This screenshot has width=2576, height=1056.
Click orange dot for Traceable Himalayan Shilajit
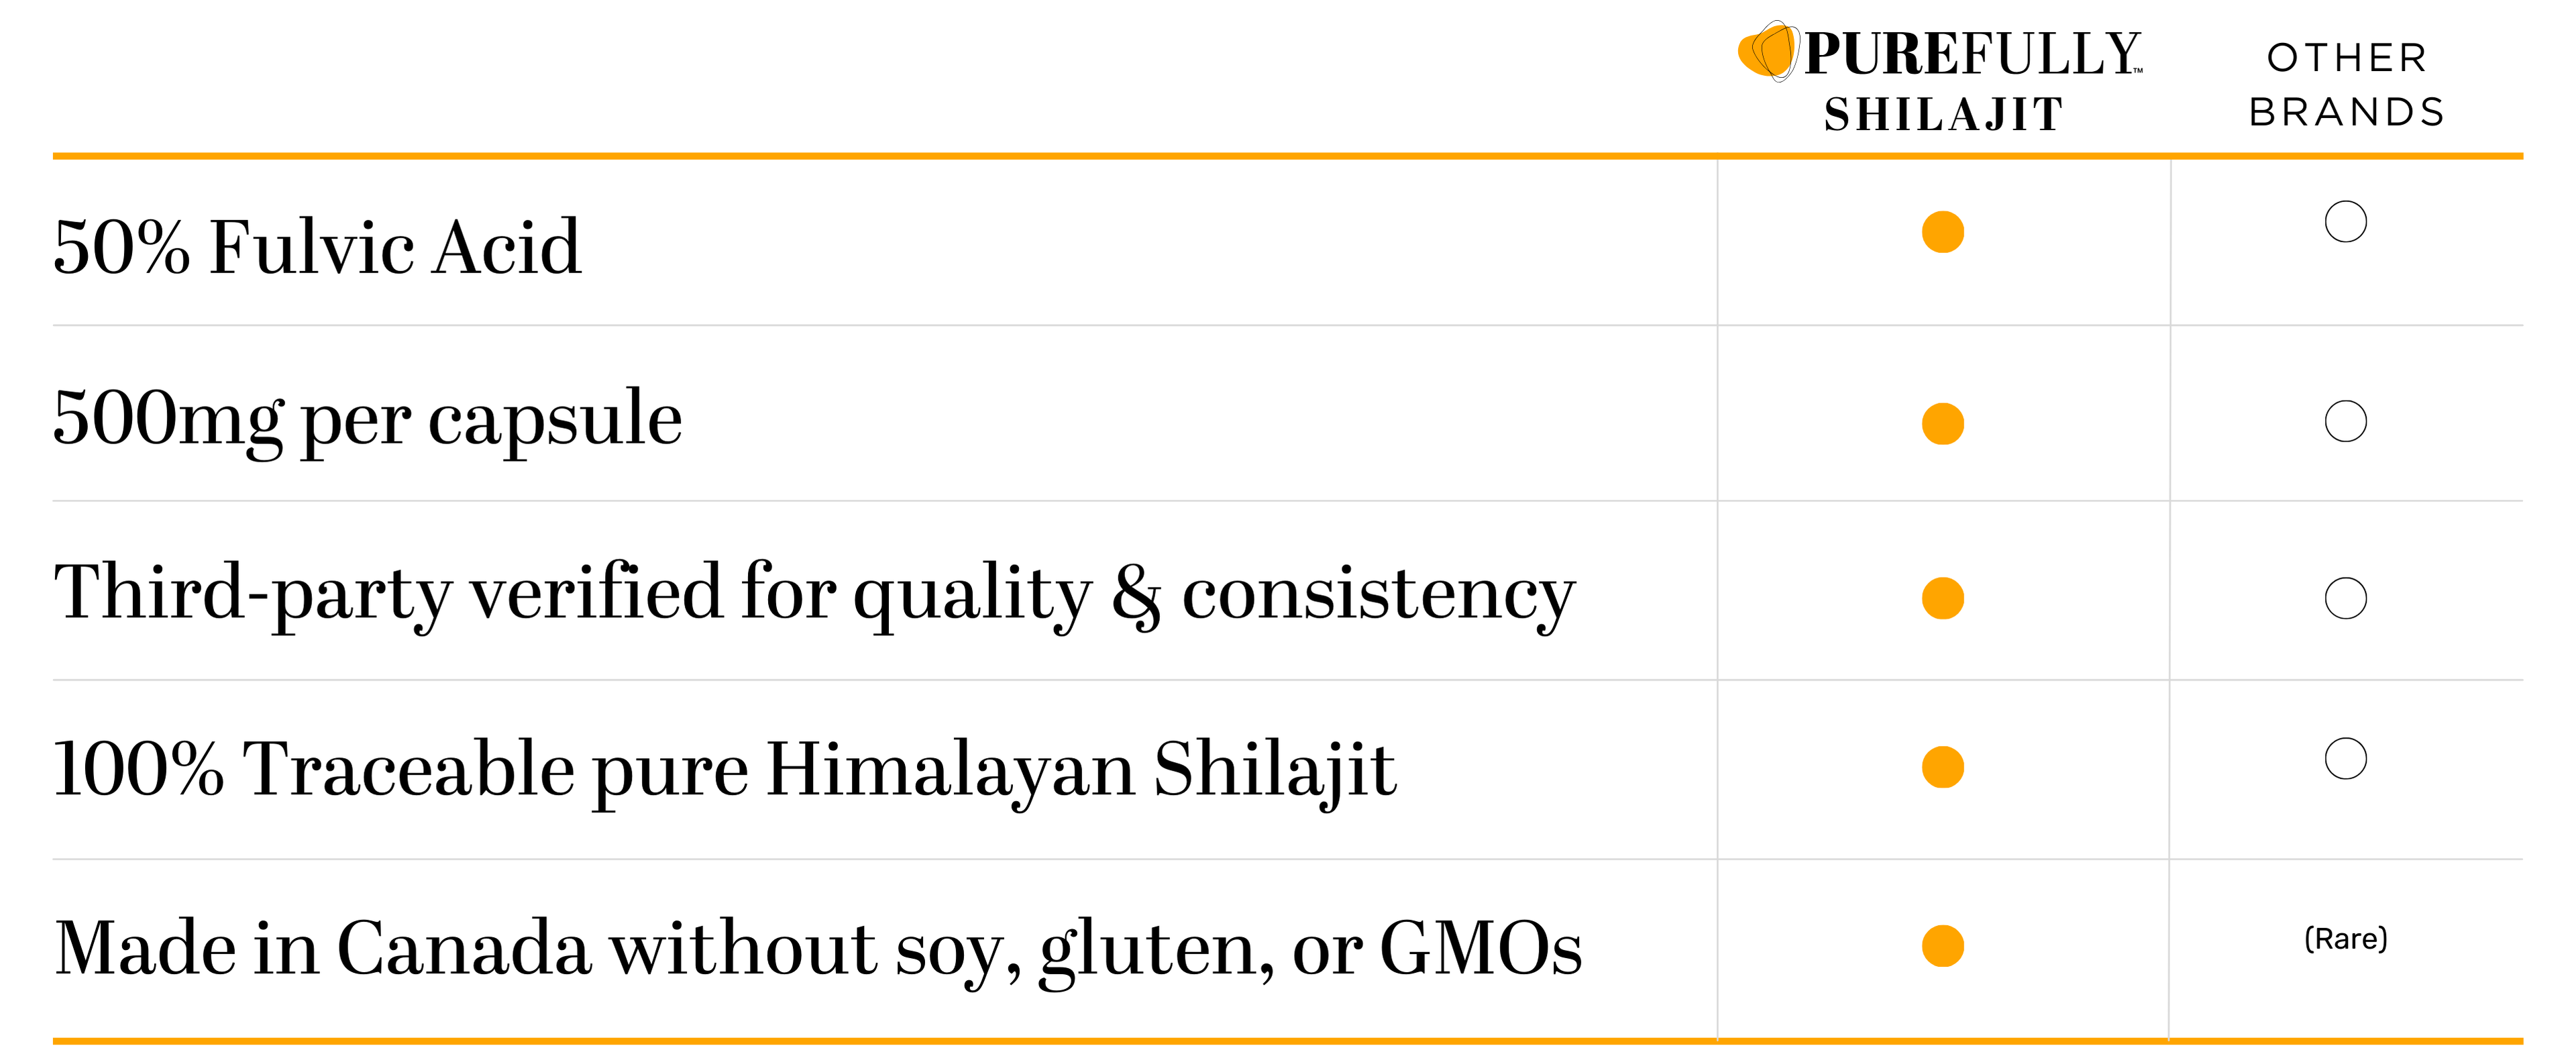[1942, 767]
